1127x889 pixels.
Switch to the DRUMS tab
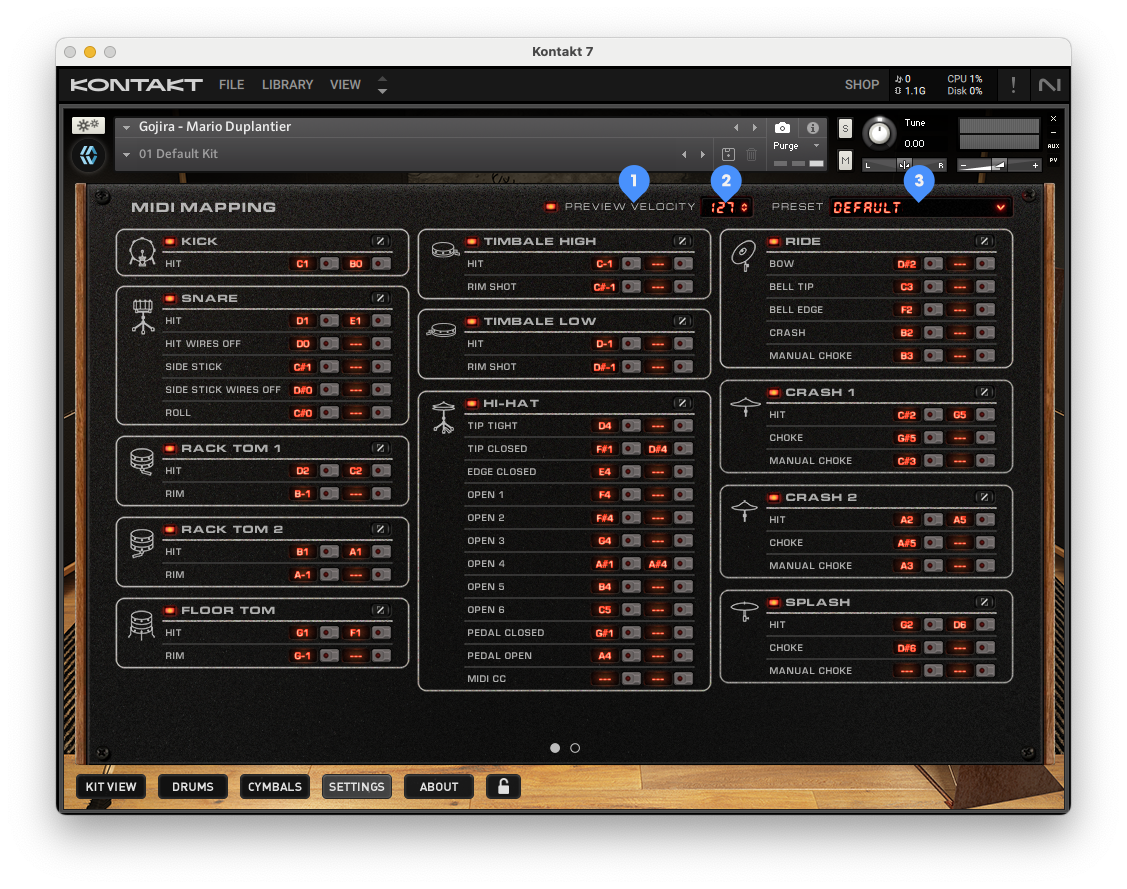point(193,787)
